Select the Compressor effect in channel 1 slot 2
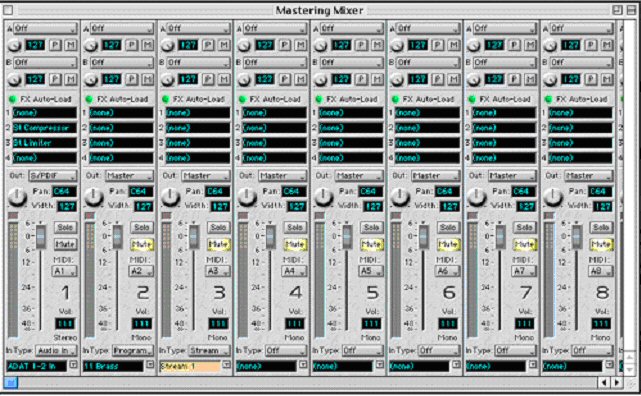 point(45,128)
